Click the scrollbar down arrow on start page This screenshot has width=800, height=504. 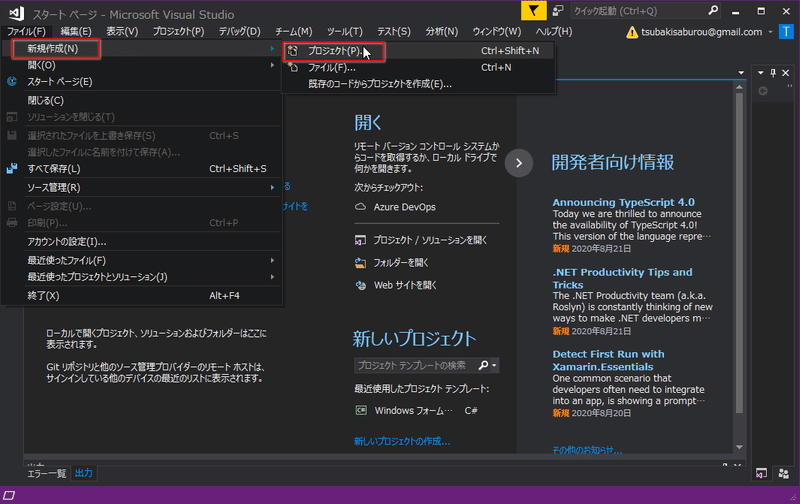click(x=739, y=447)
